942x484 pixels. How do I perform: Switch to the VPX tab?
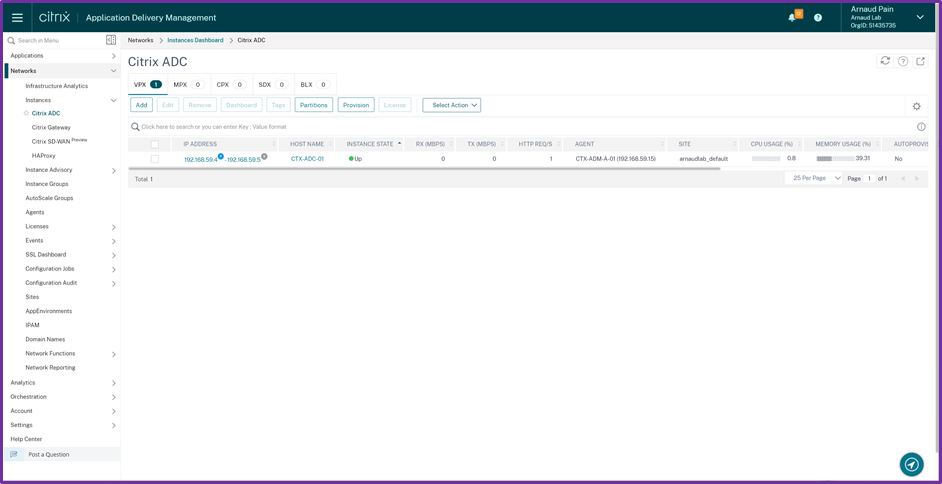coord(148,85)
